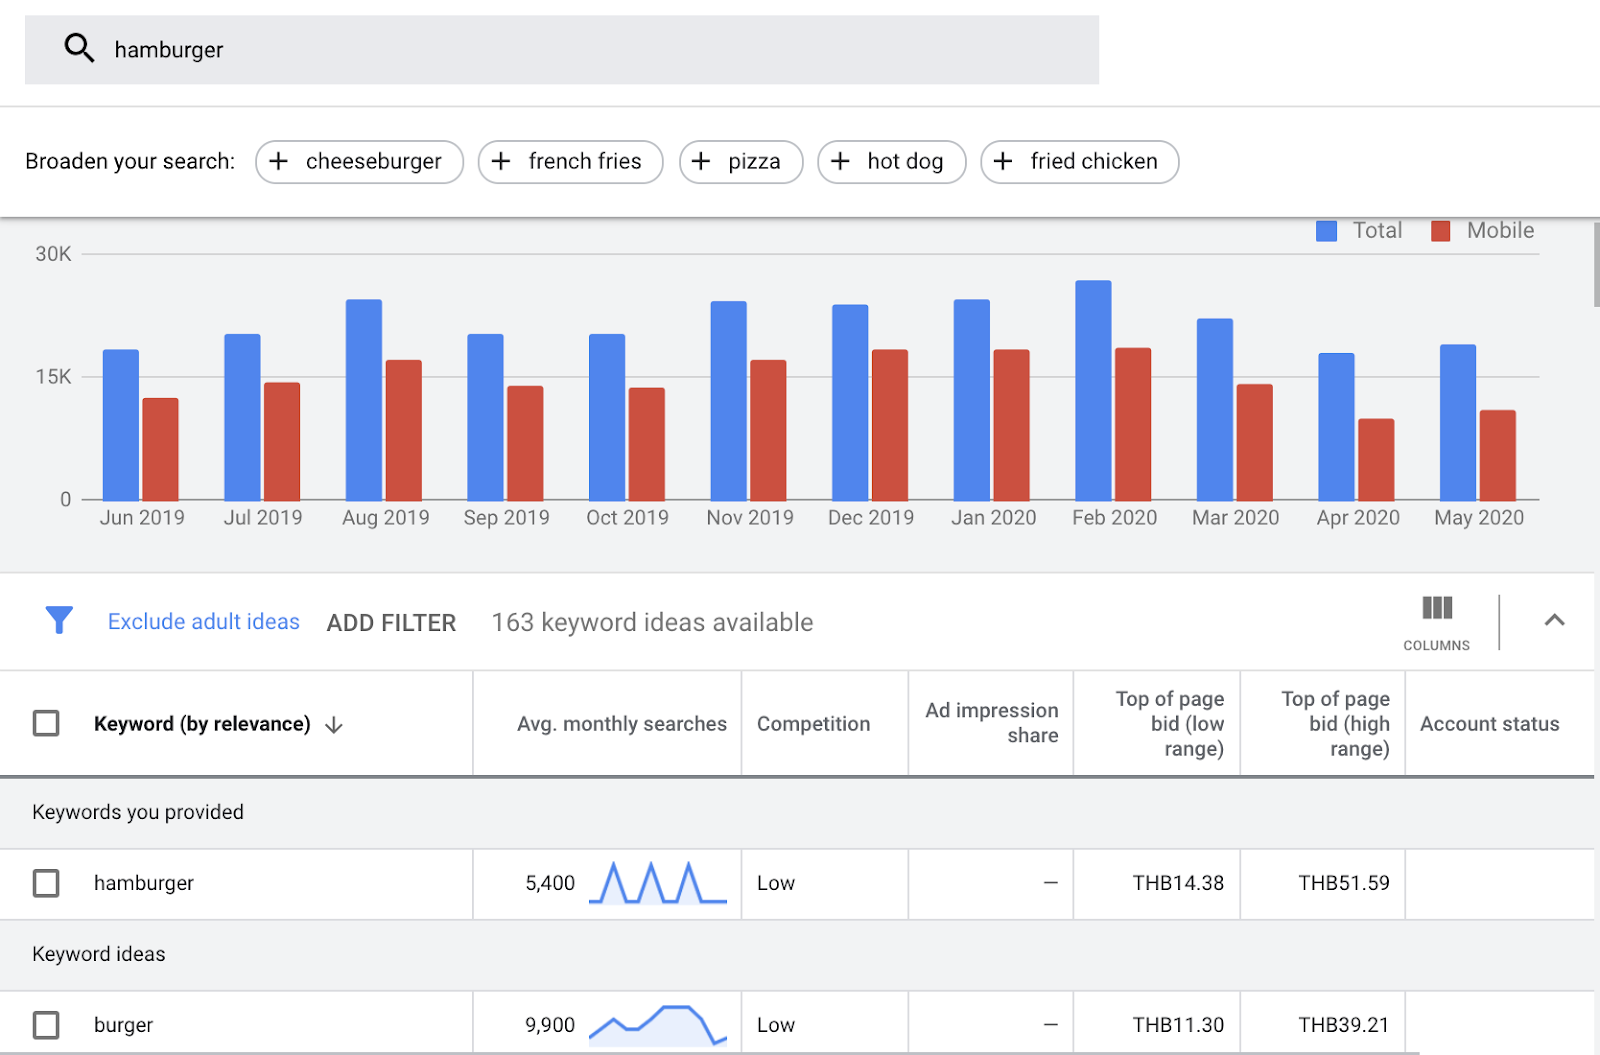Viewport: 1600px width, 1055px height.
Task: Click the 9,900 monthly searches value
Action: pyautogui.click(x=550, y=1025)
